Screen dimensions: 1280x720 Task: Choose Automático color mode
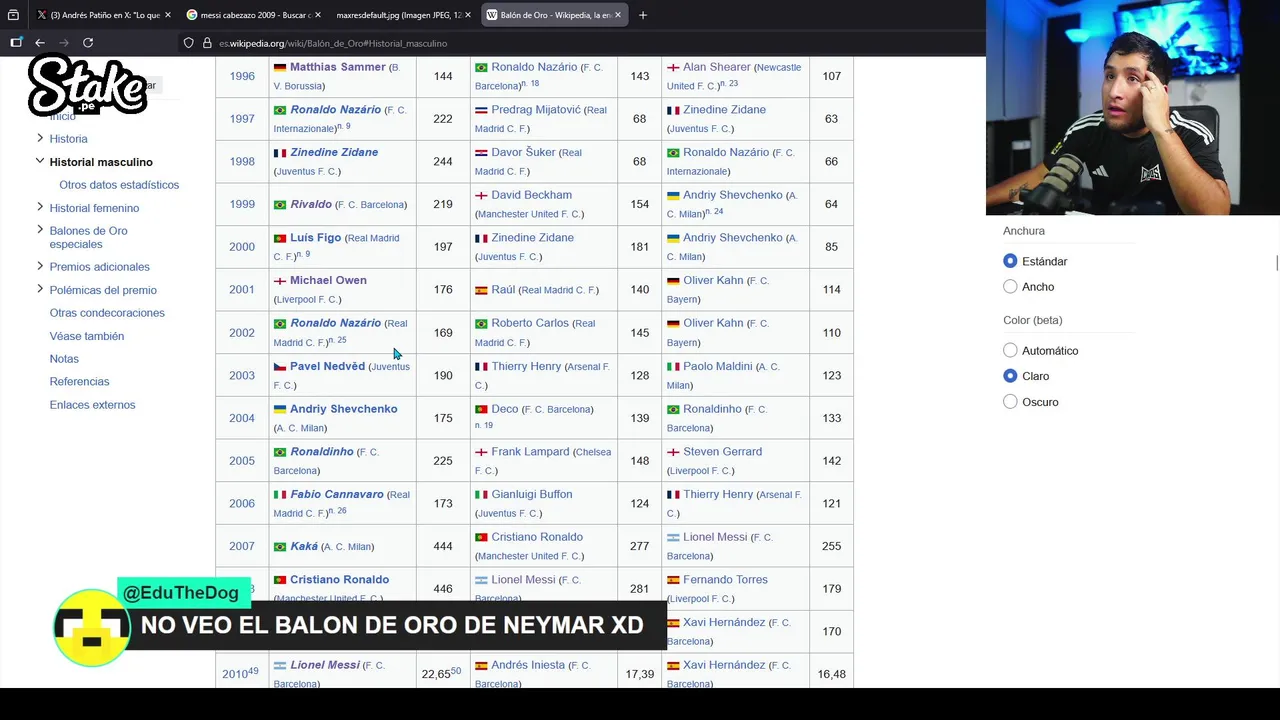[x=1010, y=351]
